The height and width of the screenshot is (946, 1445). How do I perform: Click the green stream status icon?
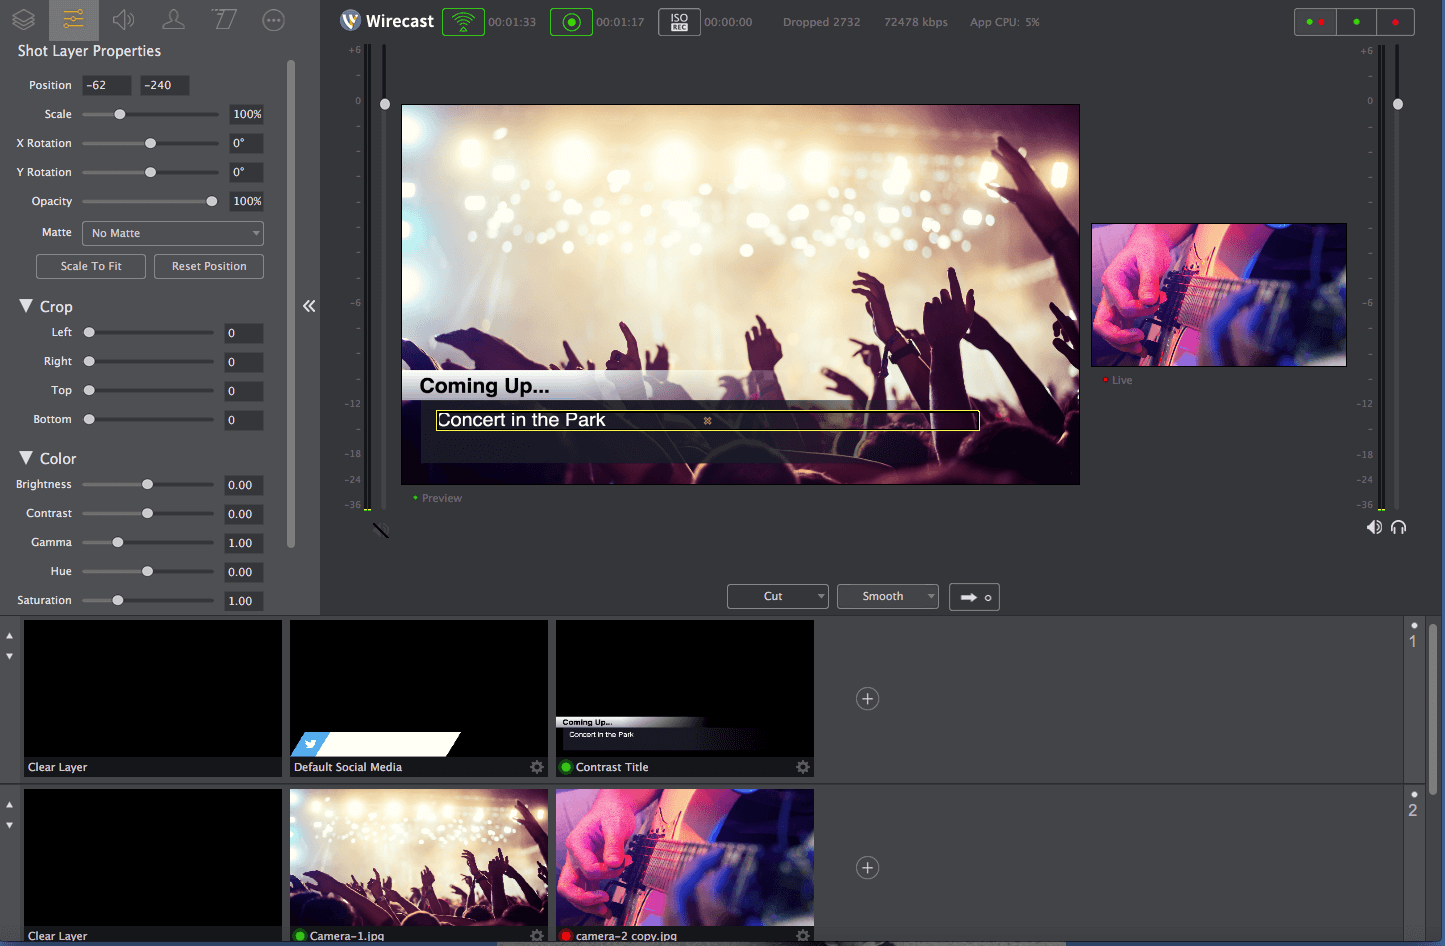click(462, 21)
